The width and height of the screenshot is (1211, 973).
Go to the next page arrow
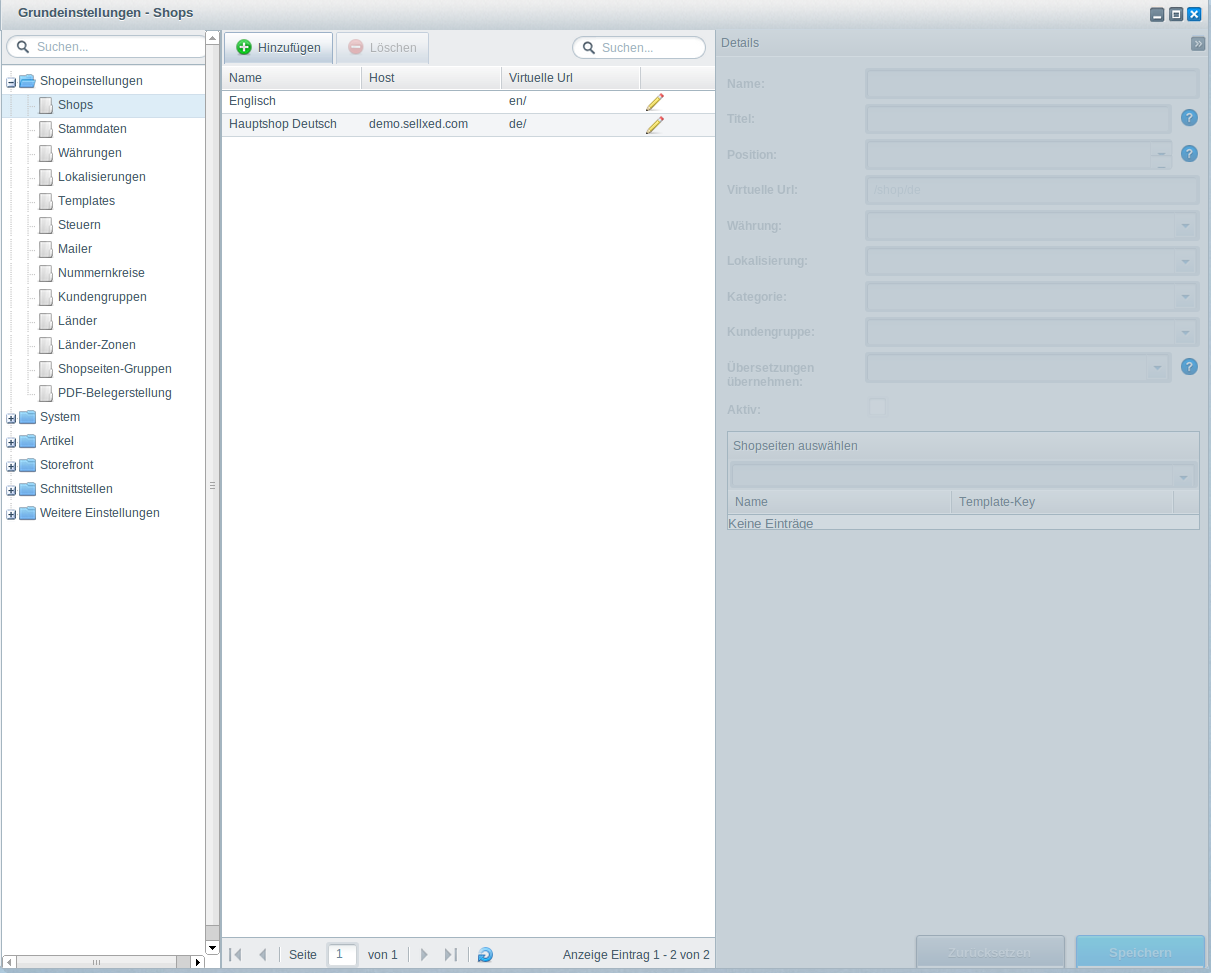tap(424, 955)
